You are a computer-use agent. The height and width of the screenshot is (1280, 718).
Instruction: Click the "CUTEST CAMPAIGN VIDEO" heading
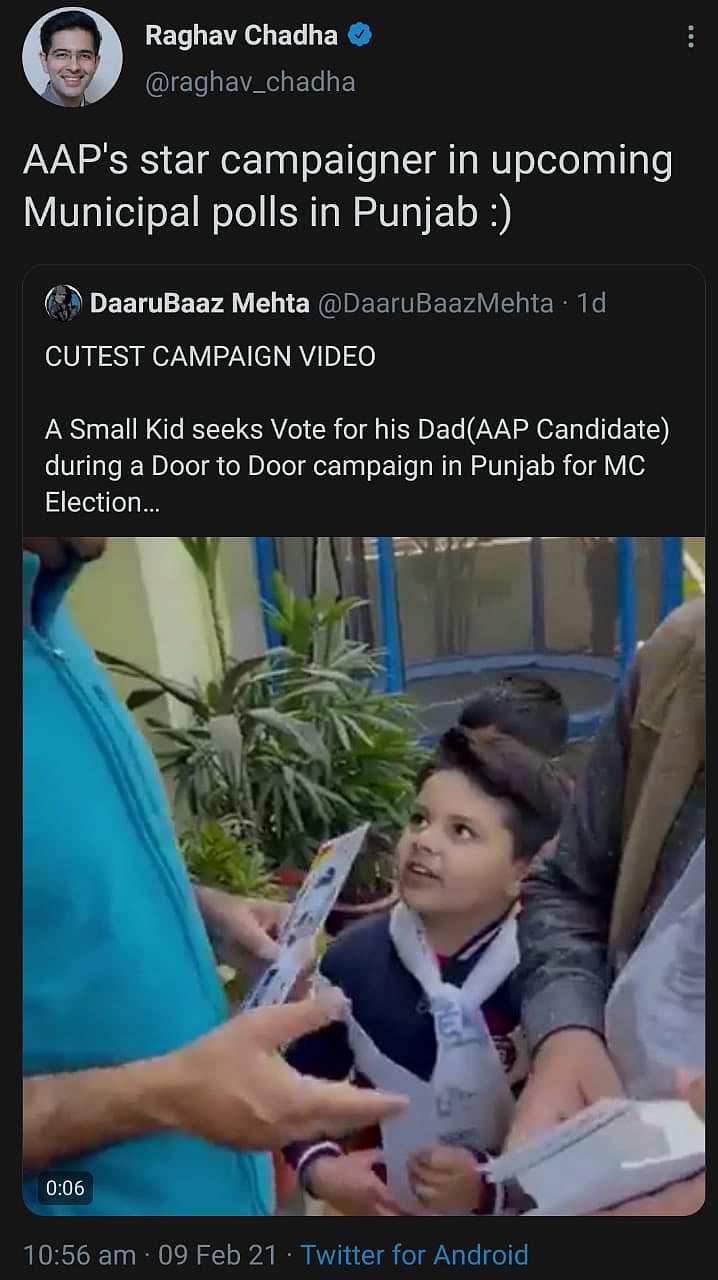tap(210, 357)
